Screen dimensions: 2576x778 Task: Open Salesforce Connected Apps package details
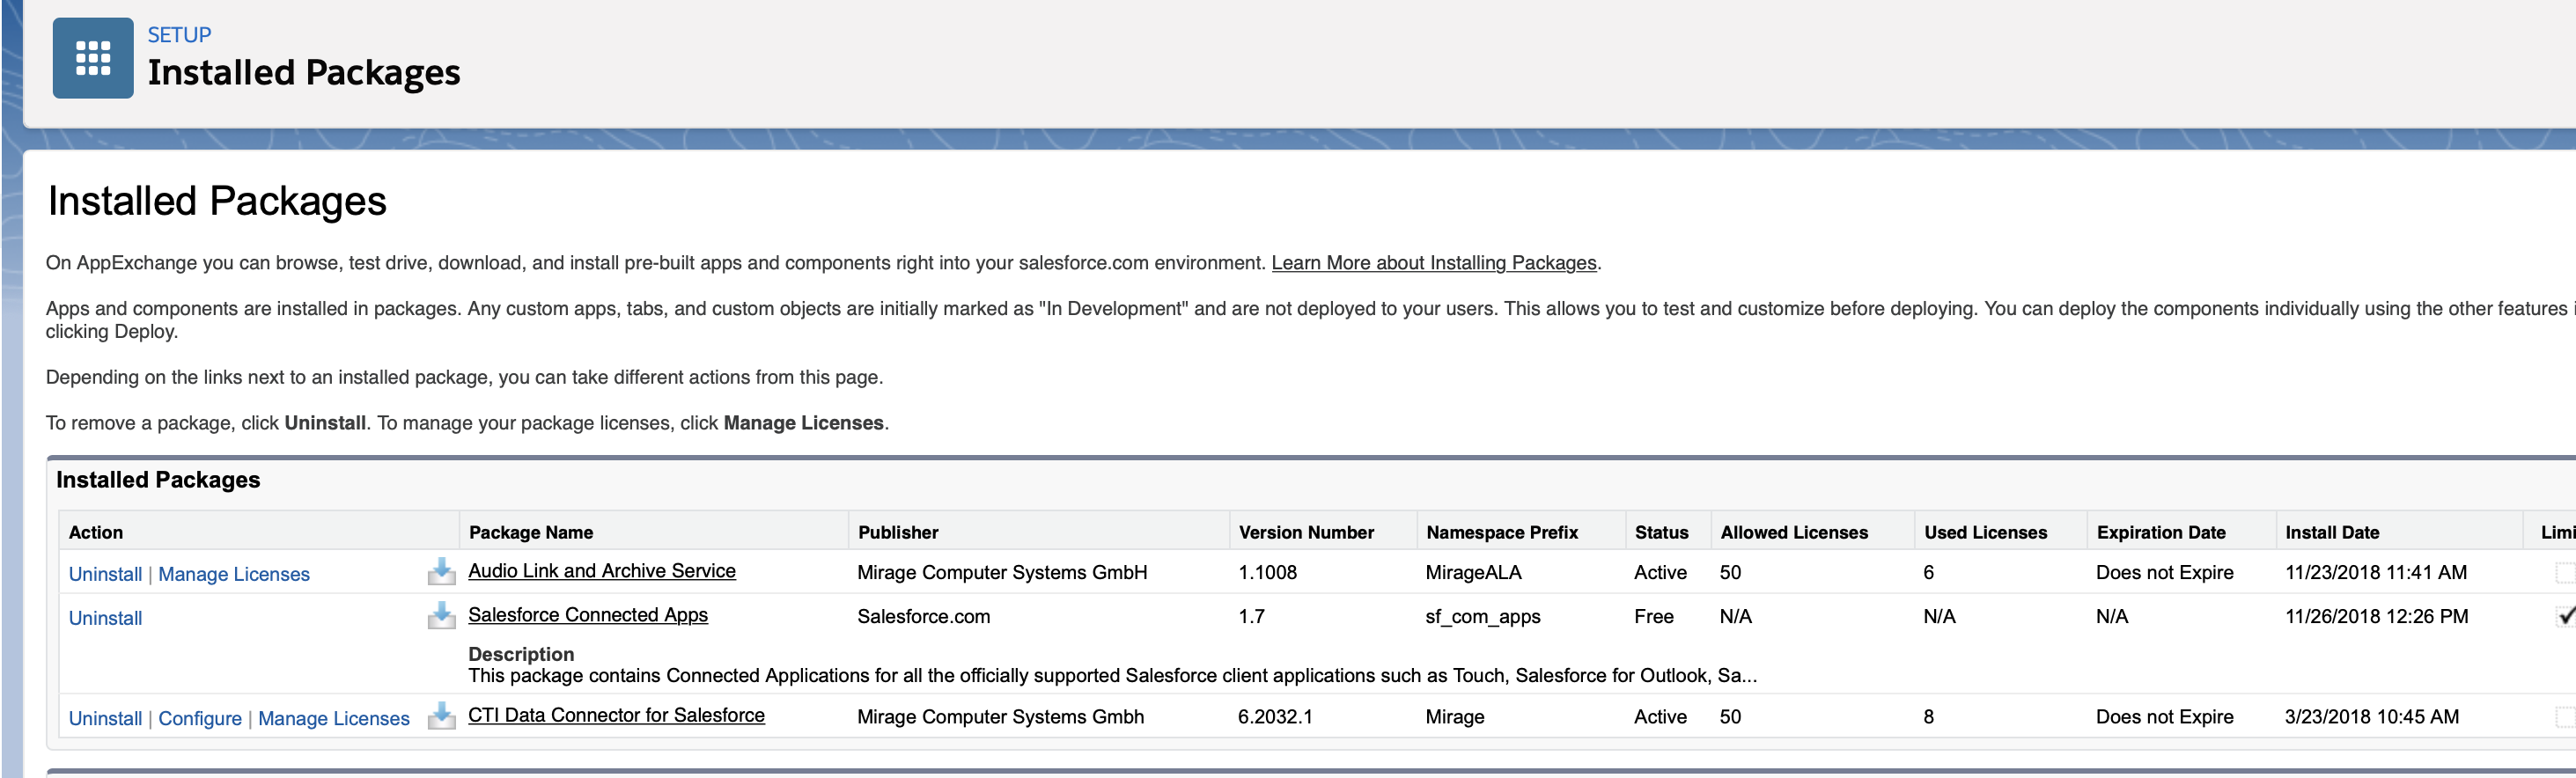click(x=588, y=615)
